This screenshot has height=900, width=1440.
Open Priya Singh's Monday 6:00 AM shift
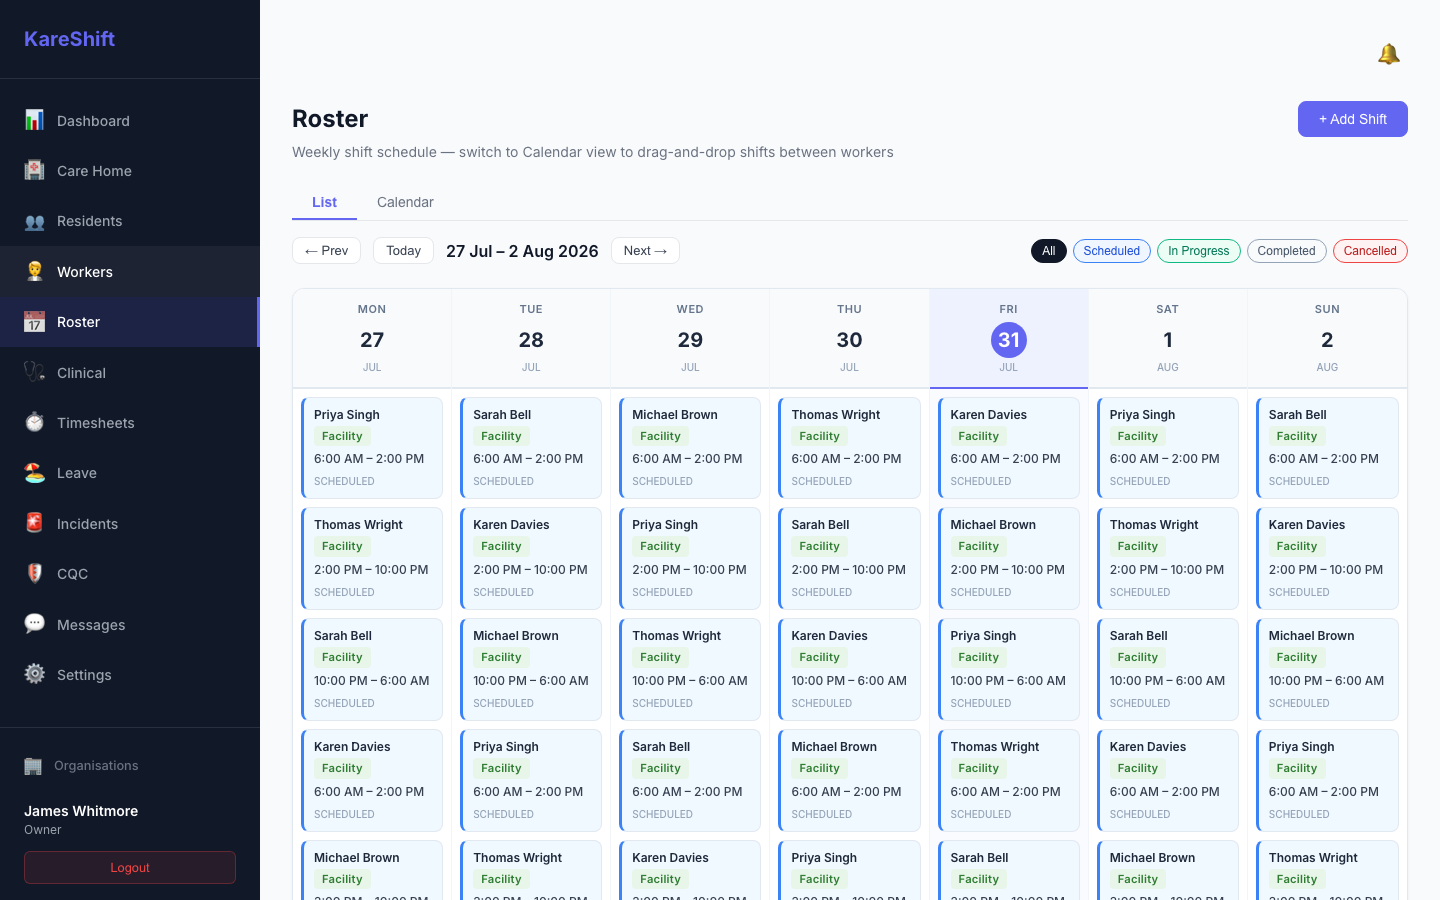(372, 448)
